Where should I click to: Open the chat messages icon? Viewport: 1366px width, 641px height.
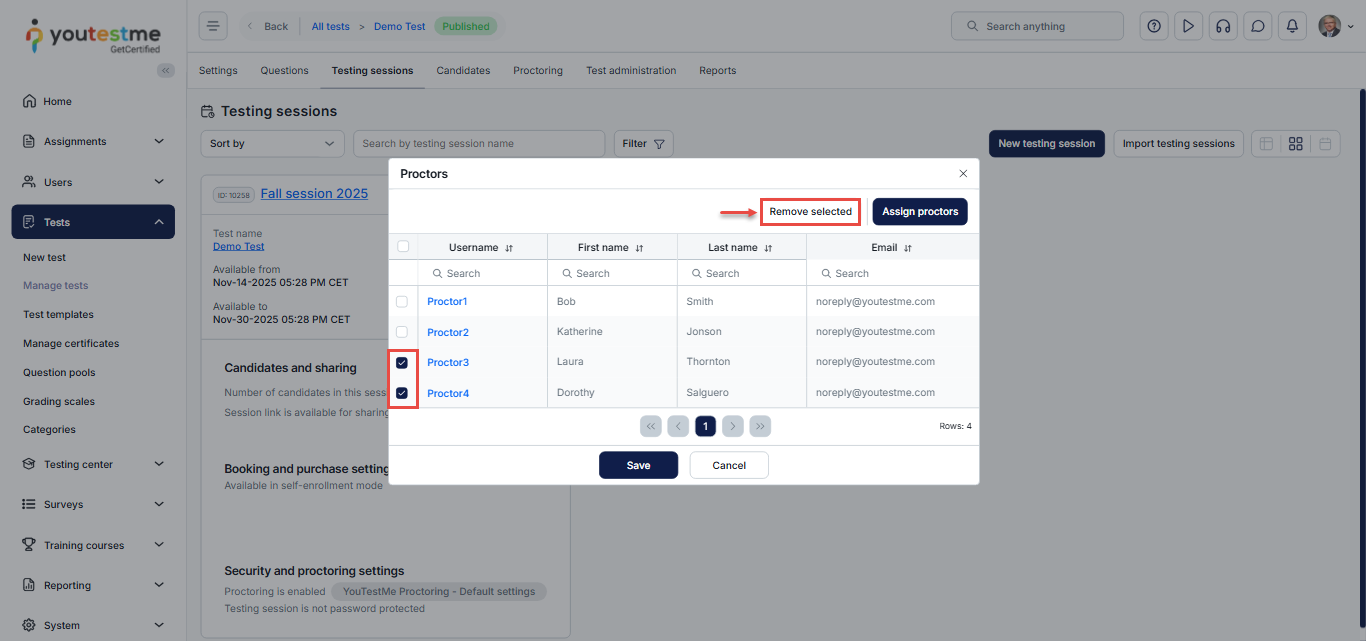1258,26
